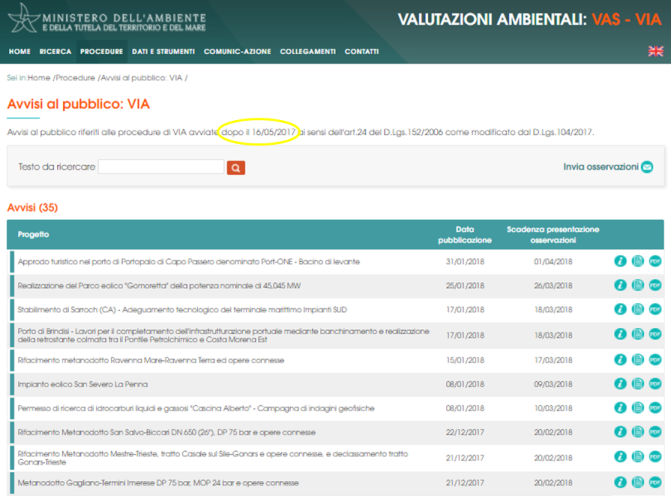
Task: Click the Invia osservazioni link
Action: pyautogui.click(x=608, y=167)
